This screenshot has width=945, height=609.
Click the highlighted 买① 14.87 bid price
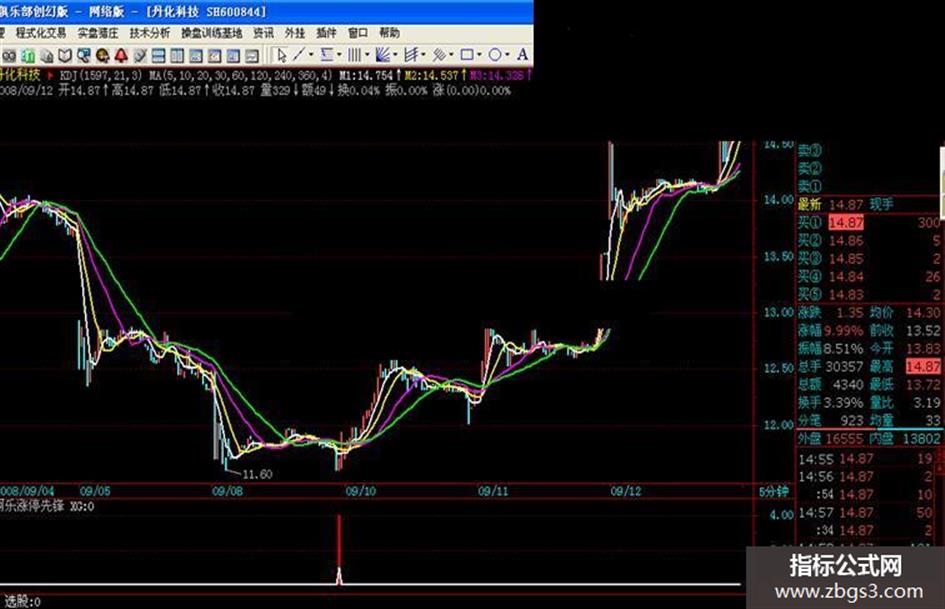click(x=846, y=222)
